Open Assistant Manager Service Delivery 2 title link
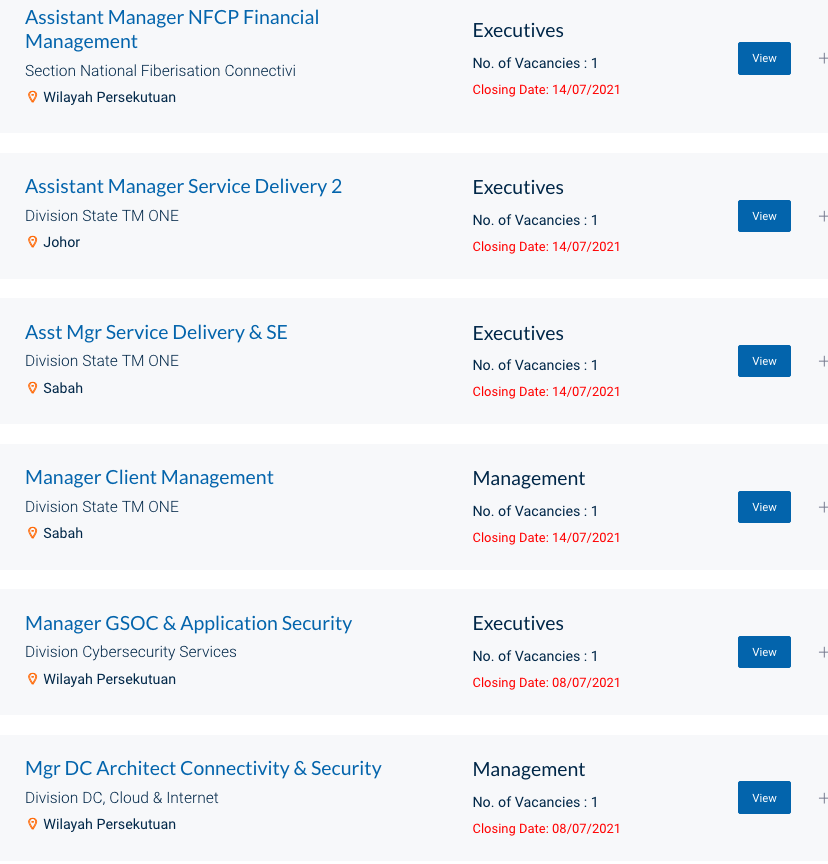This screenshot has width=828, height=864. [x=183, y=187]
